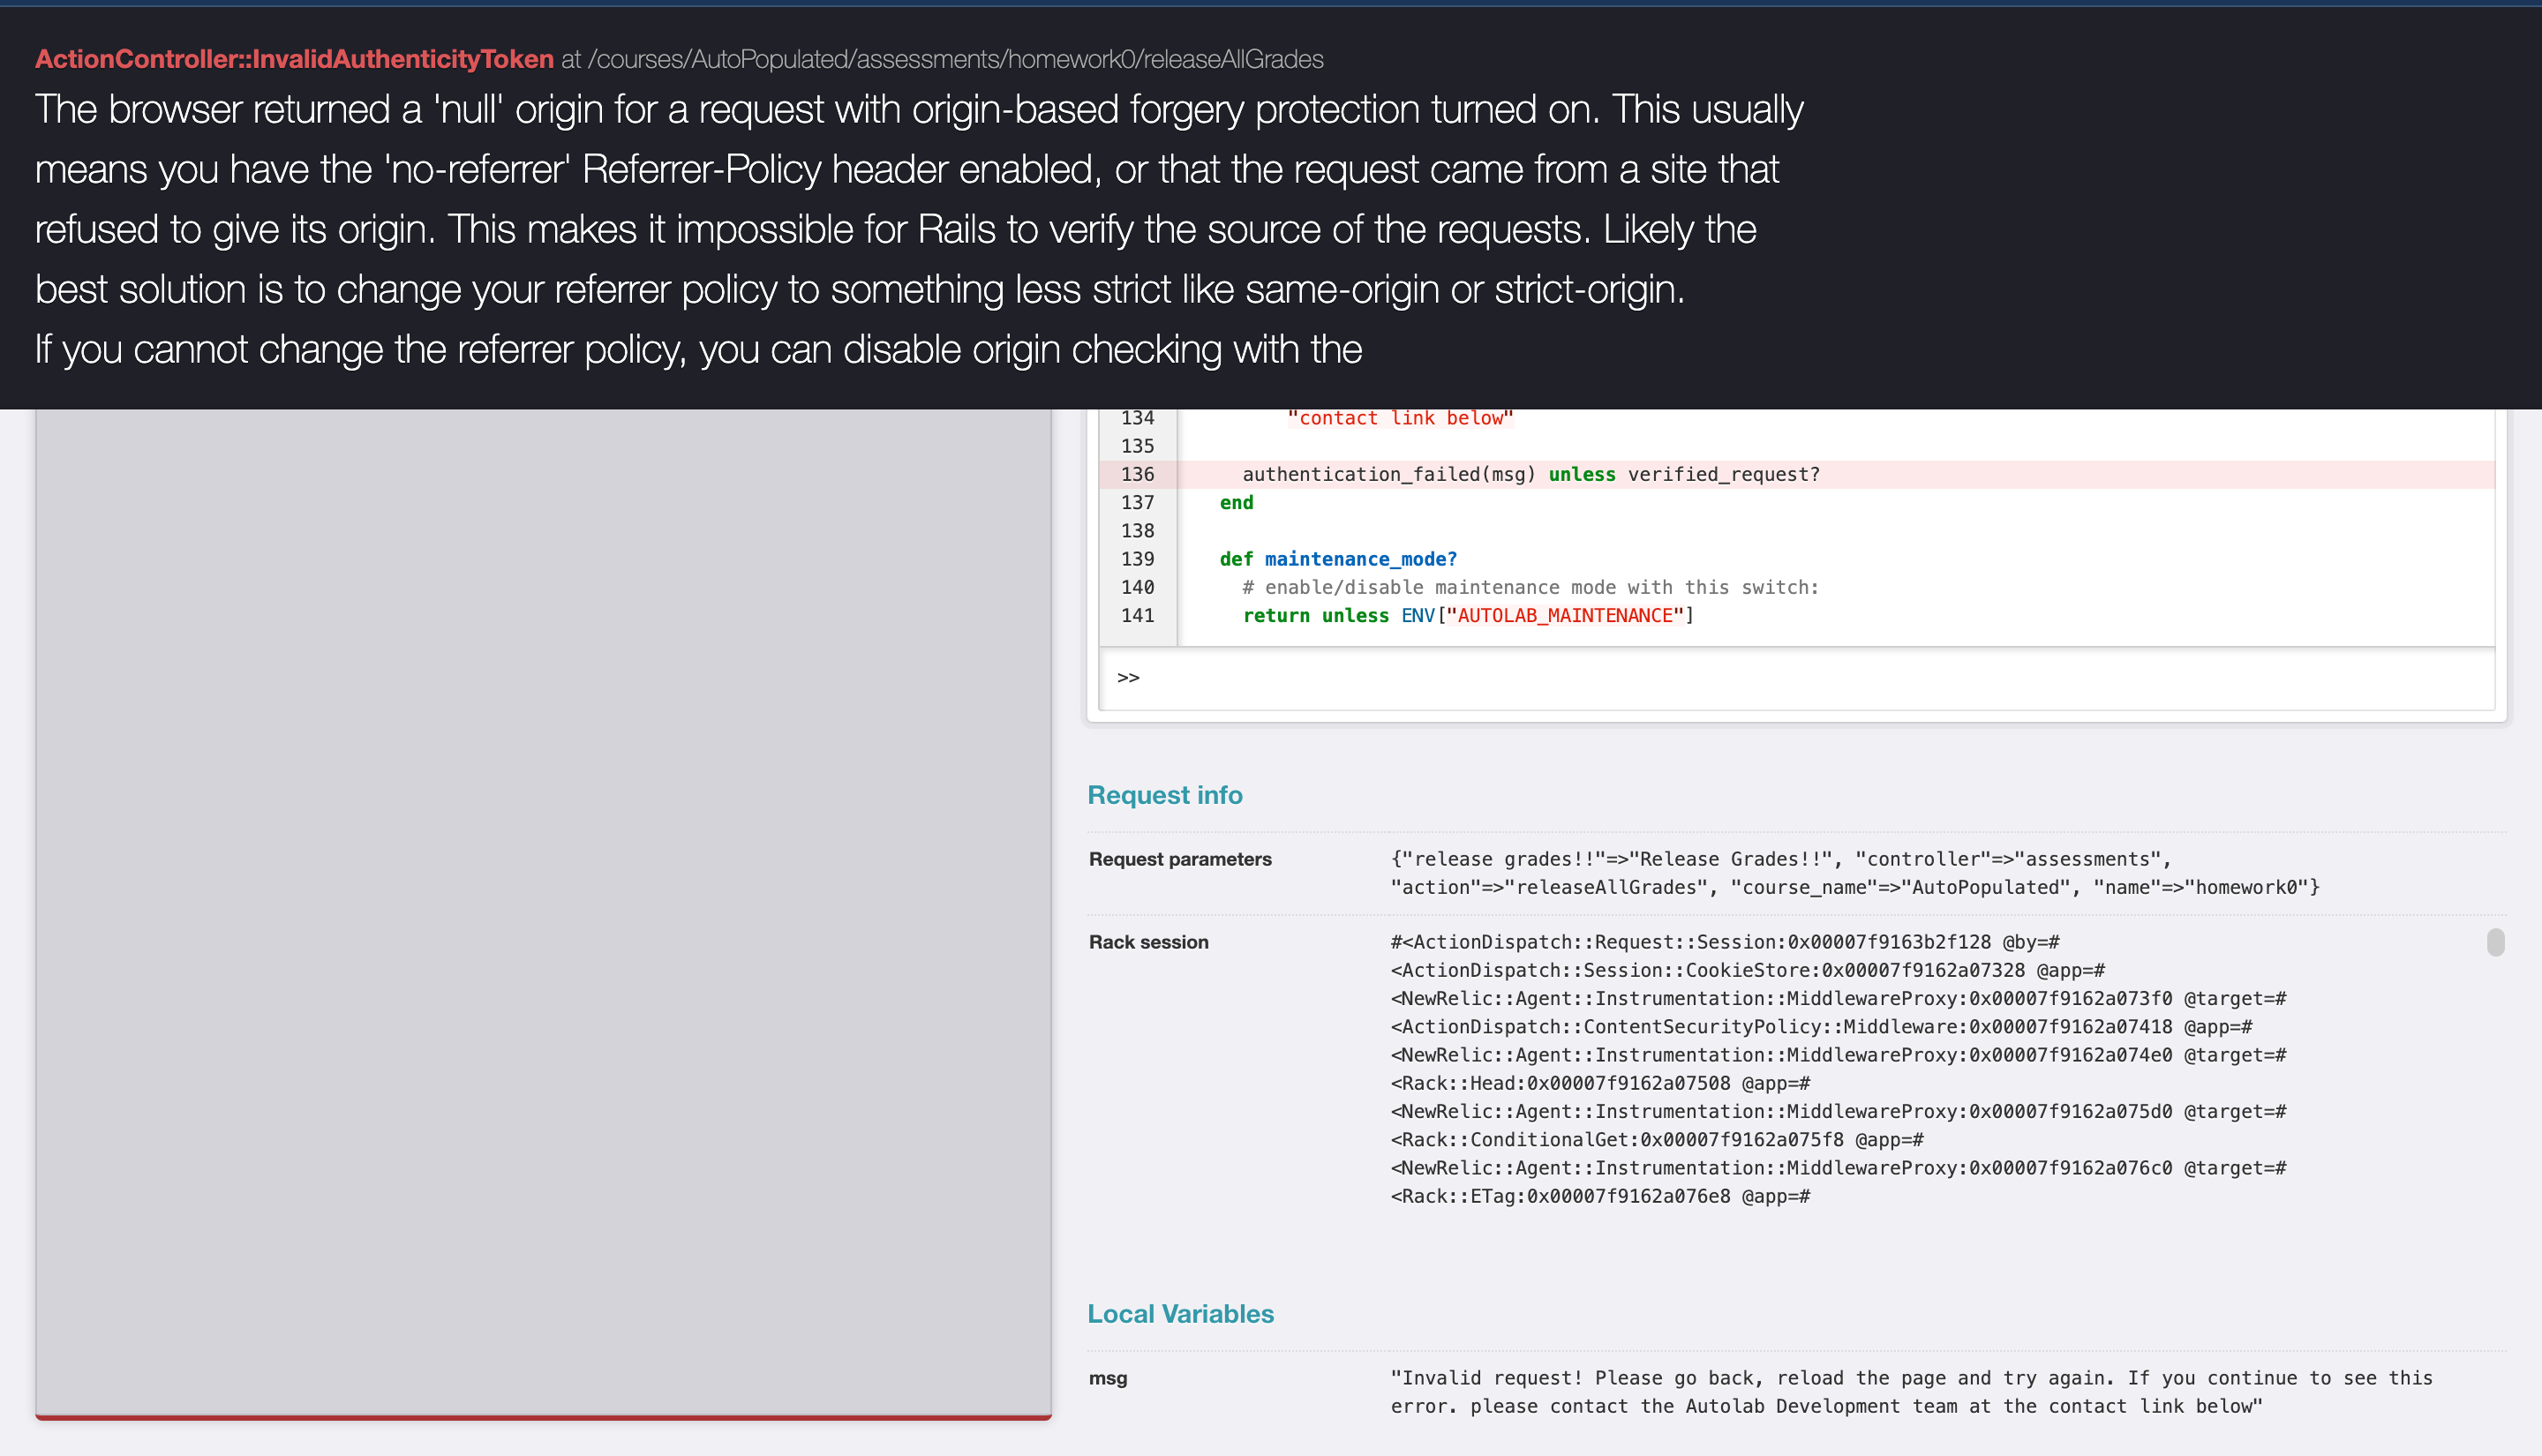Click the msg local variable name
The width and height of the screenshot is (2542, 1456).
pyautogui.click(x=1107, y=1378)
